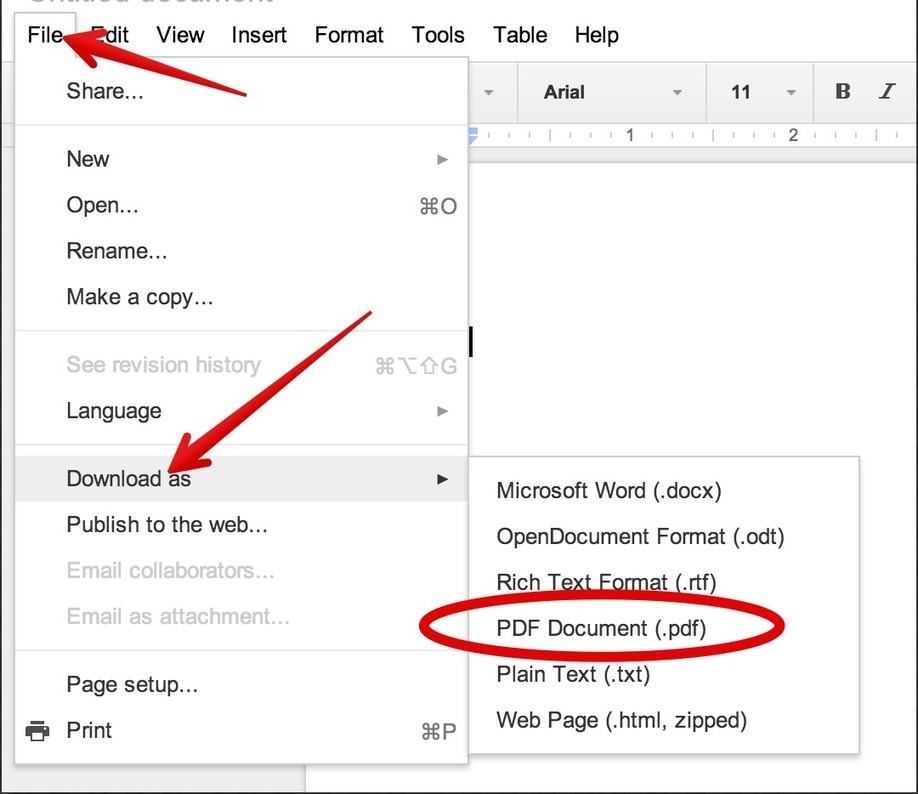Click the printer icon beside Print
The width and height of the screenshot is (918, 794).
35,730
